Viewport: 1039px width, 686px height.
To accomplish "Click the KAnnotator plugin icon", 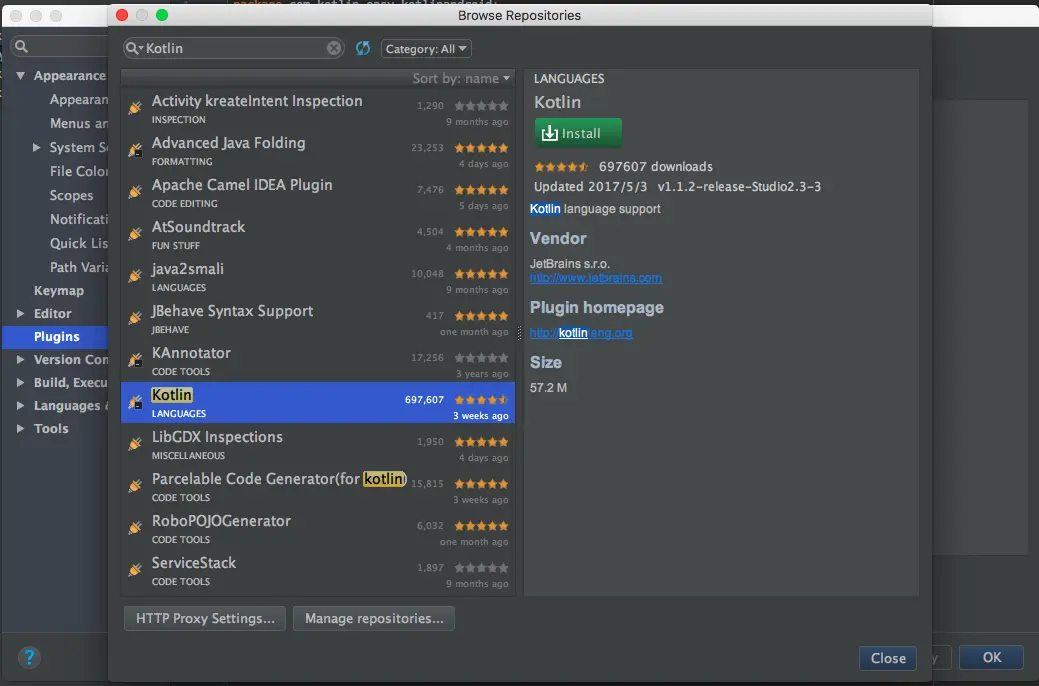I will tap(135, 360).
